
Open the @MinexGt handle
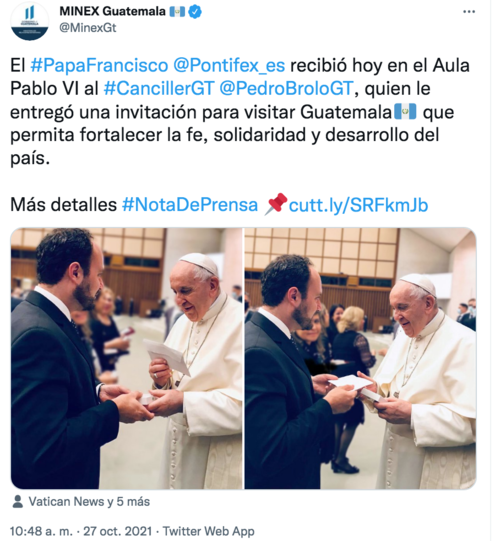[x=88, y=28]
